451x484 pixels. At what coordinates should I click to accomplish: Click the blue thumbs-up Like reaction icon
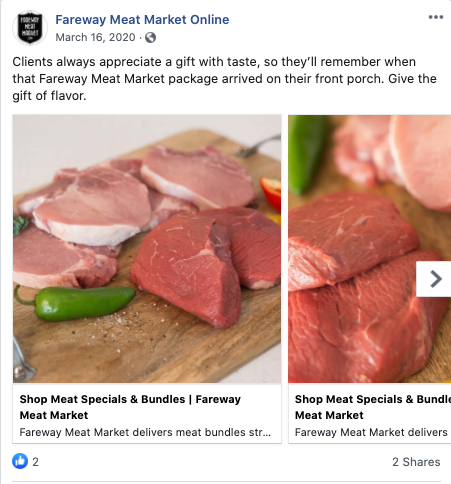20,461
